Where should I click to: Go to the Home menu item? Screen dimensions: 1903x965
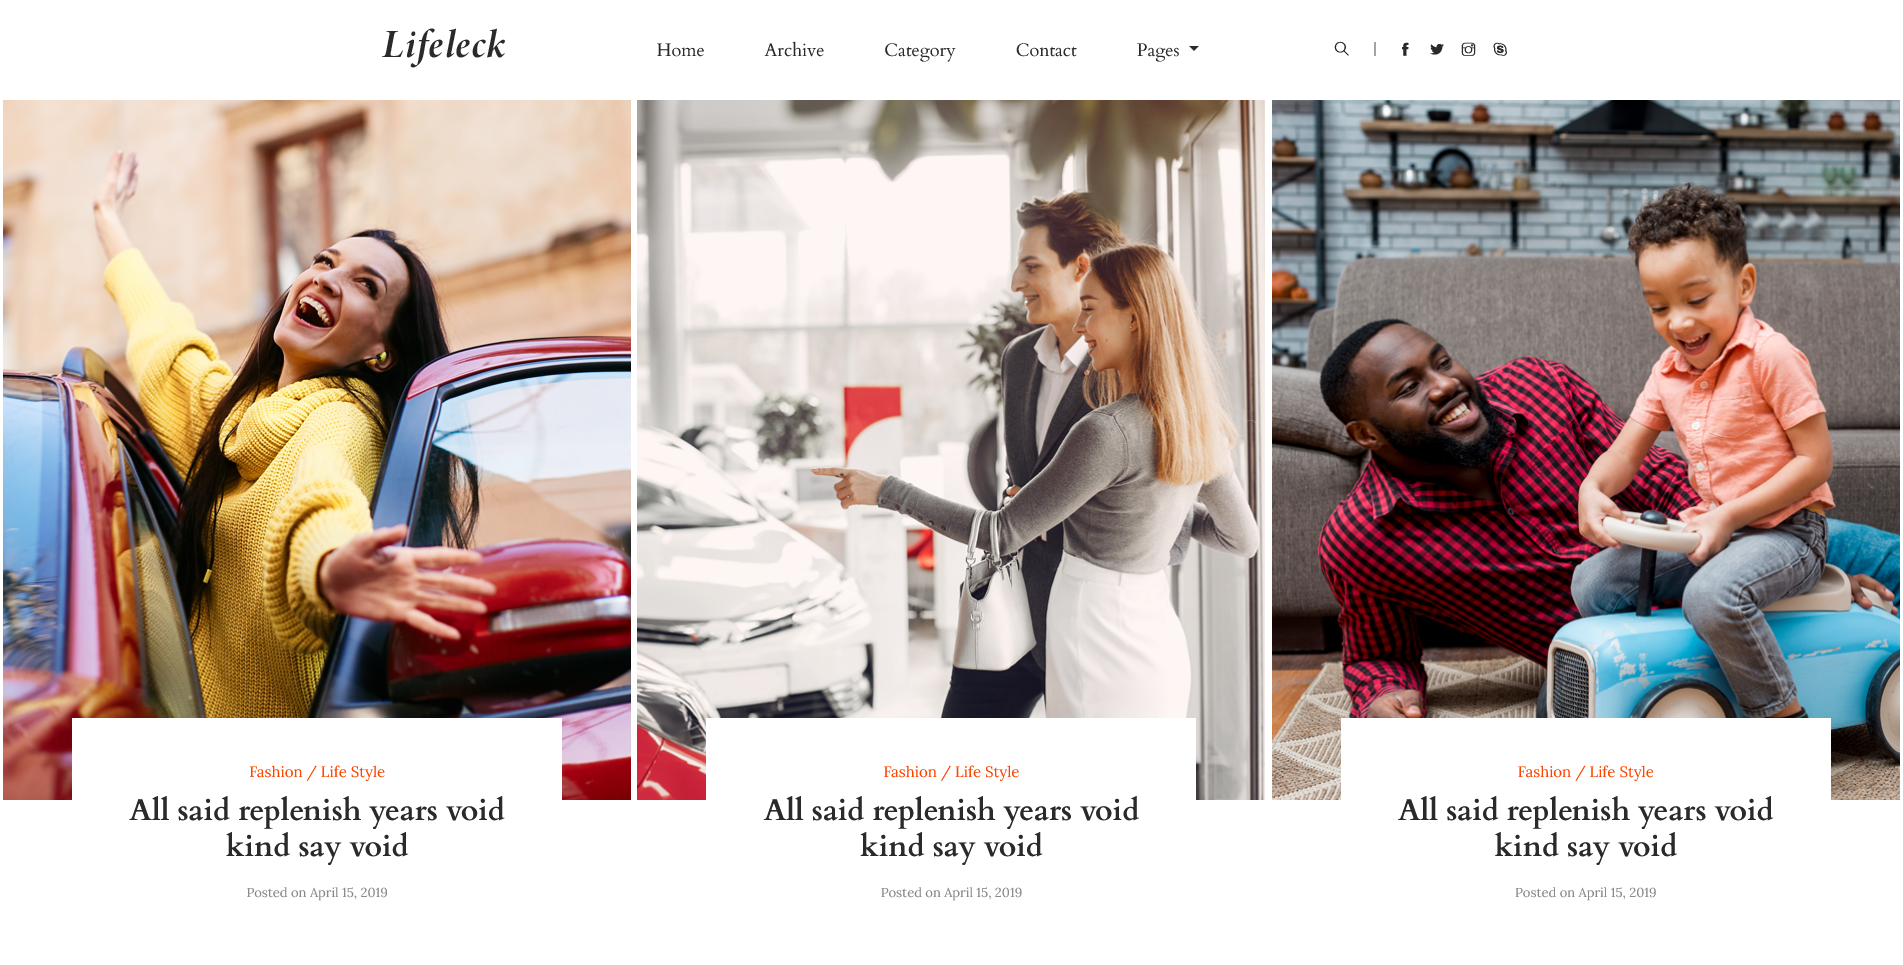tap(680, 50)
